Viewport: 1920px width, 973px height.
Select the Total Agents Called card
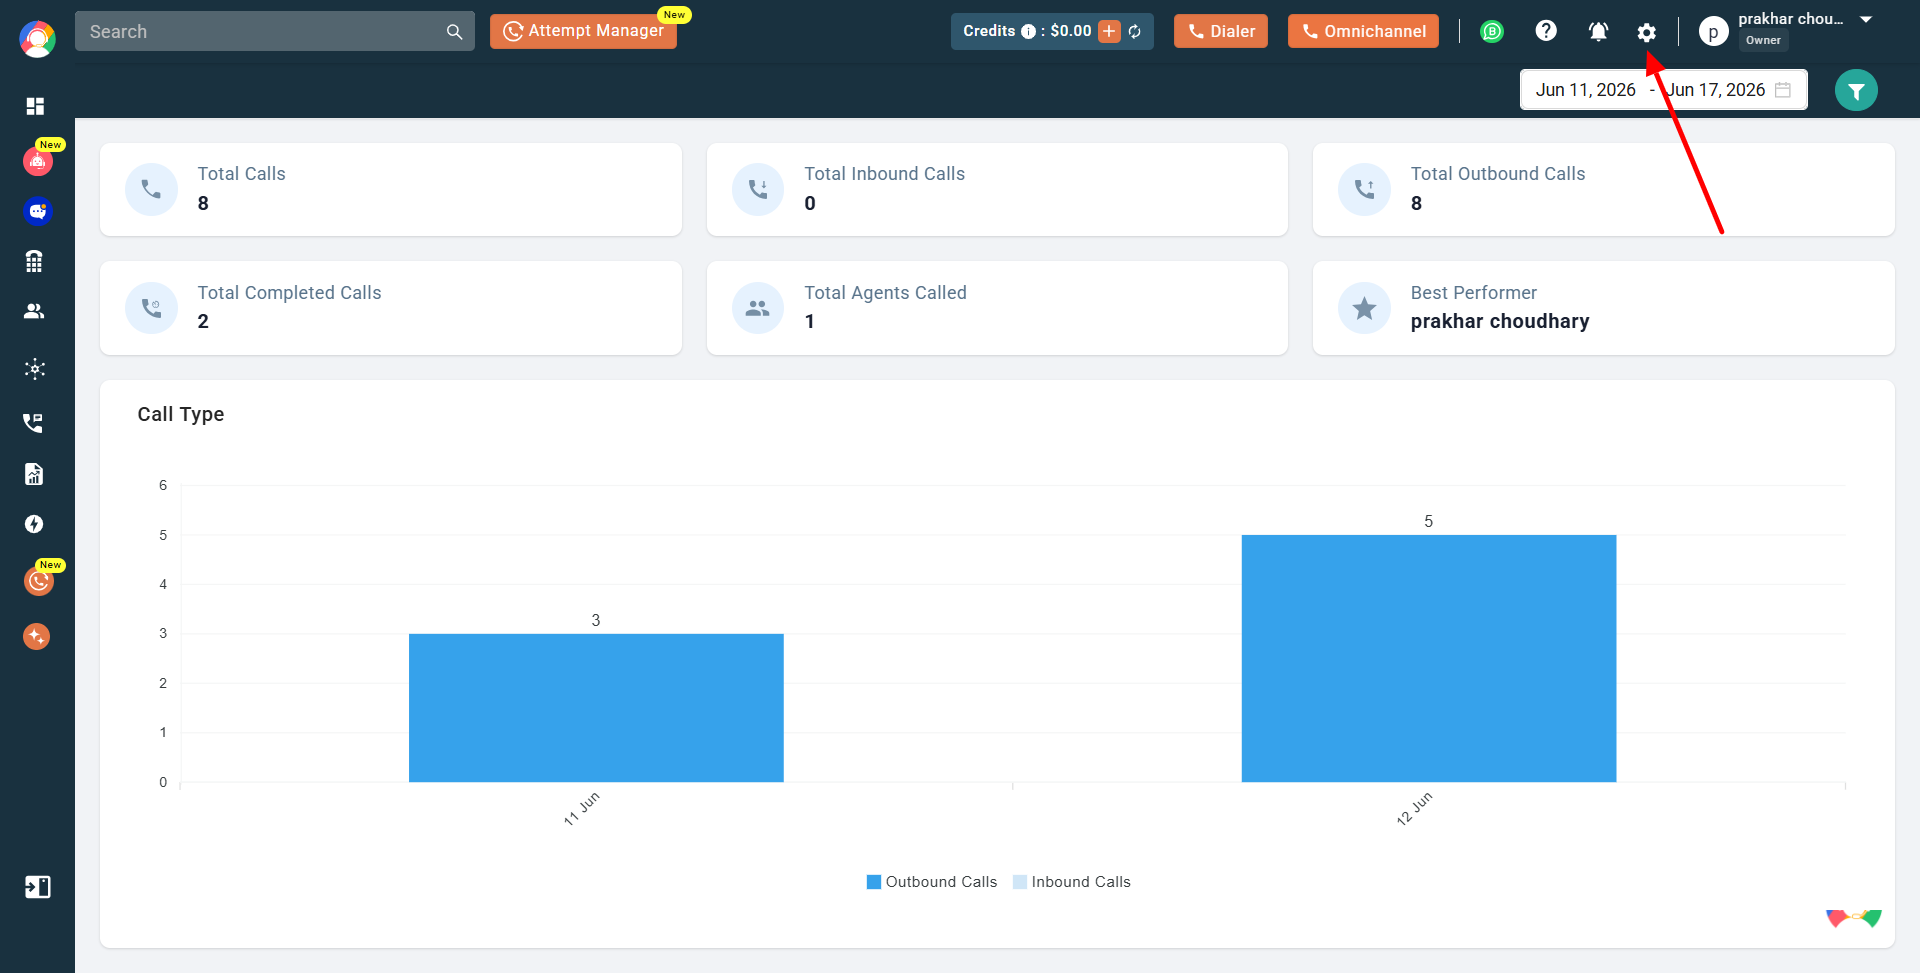coord(997,308)
